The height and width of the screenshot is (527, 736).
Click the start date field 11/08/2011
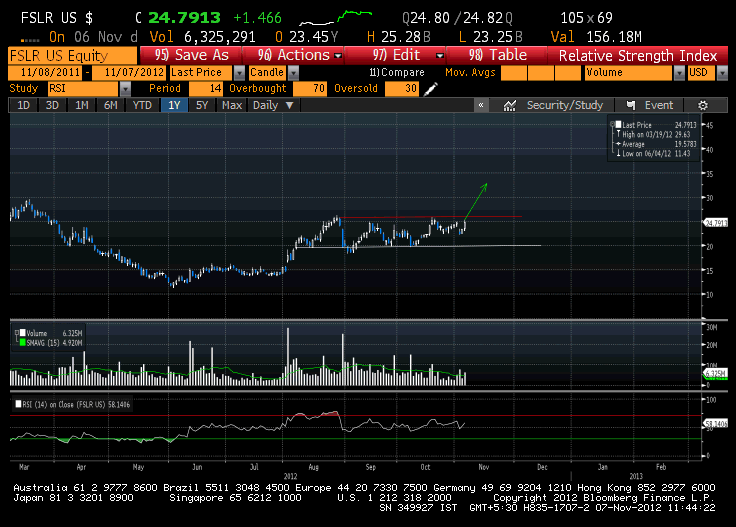coord(45,73)
